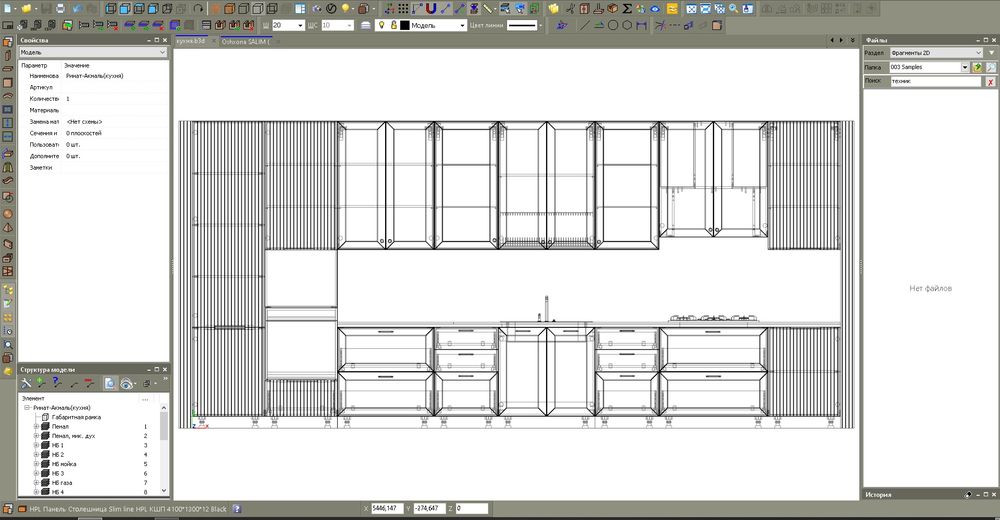The image size is (1000, 520).
Task: Toggle the layer lock icon
Action: click(x=393, y=25)
